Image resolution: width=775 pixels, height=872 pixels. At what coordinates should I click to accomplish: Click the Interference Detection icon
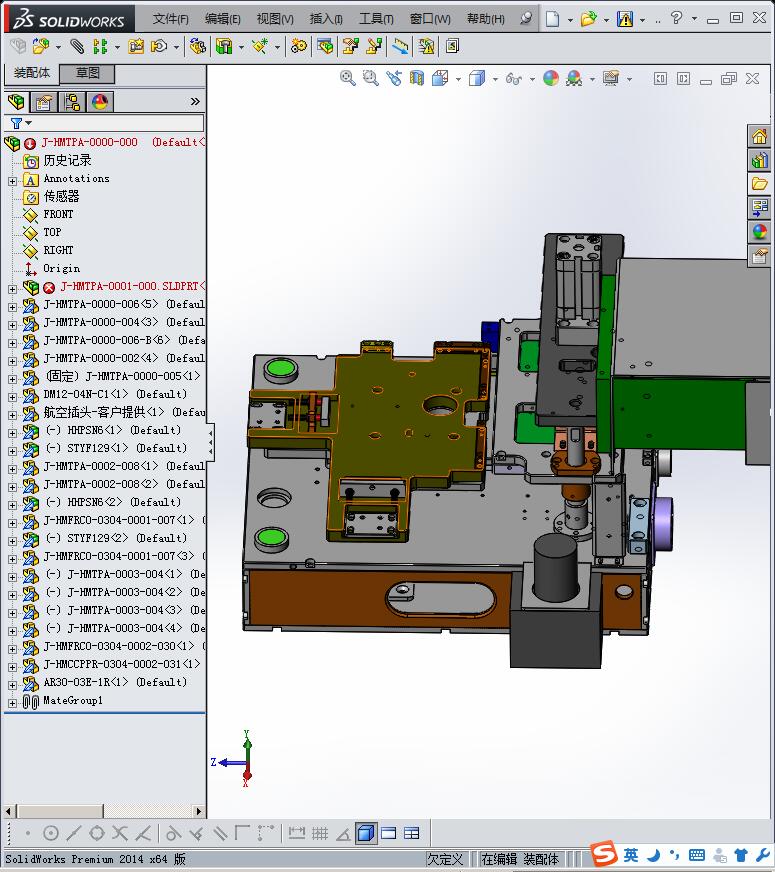point(400,46)
